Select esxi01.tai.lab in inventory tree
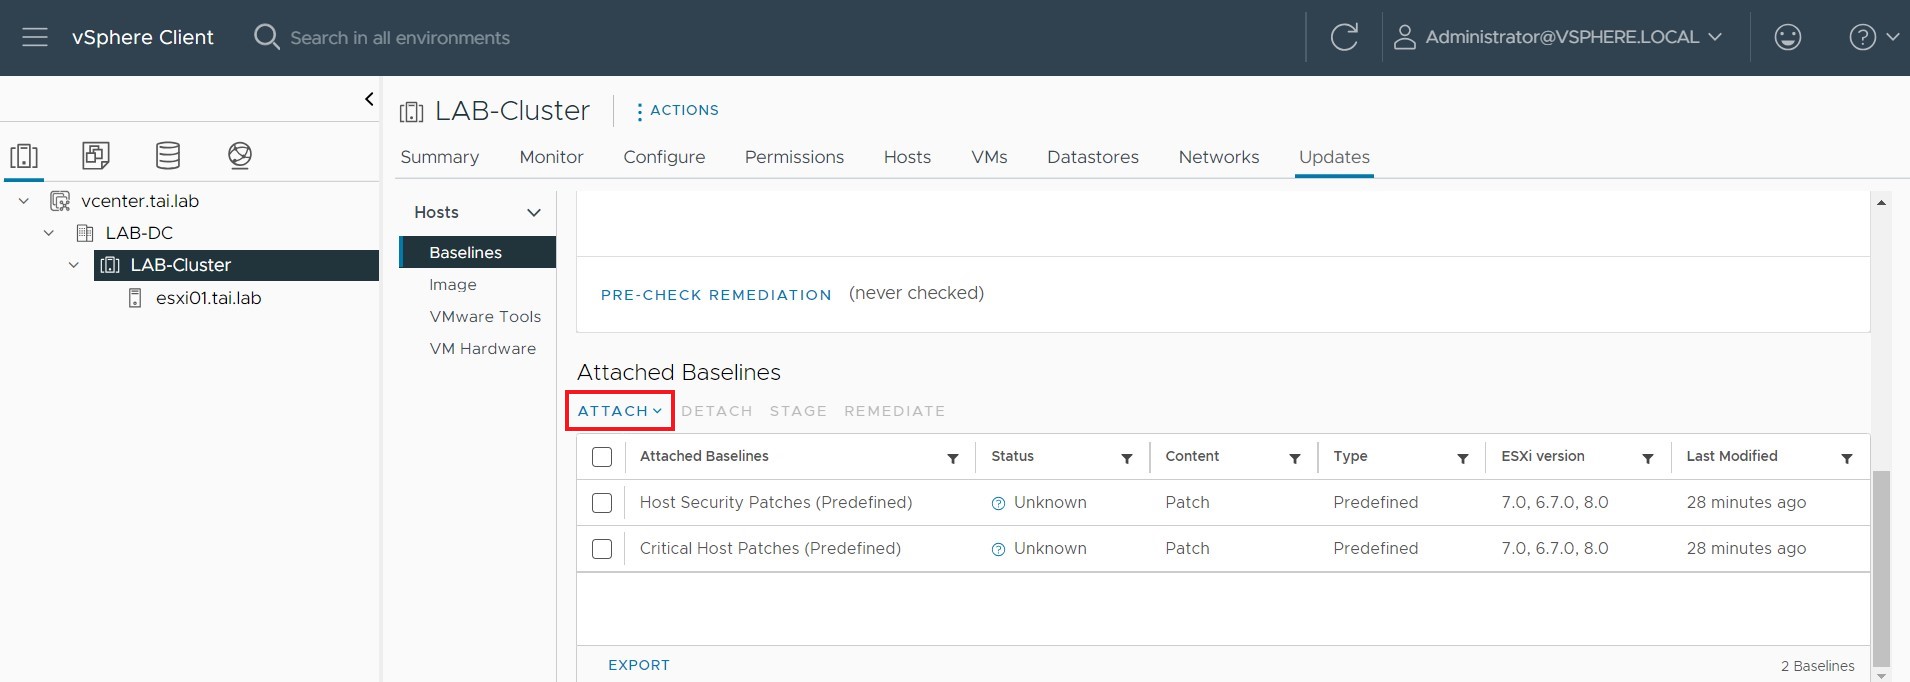 click(208, 298)
